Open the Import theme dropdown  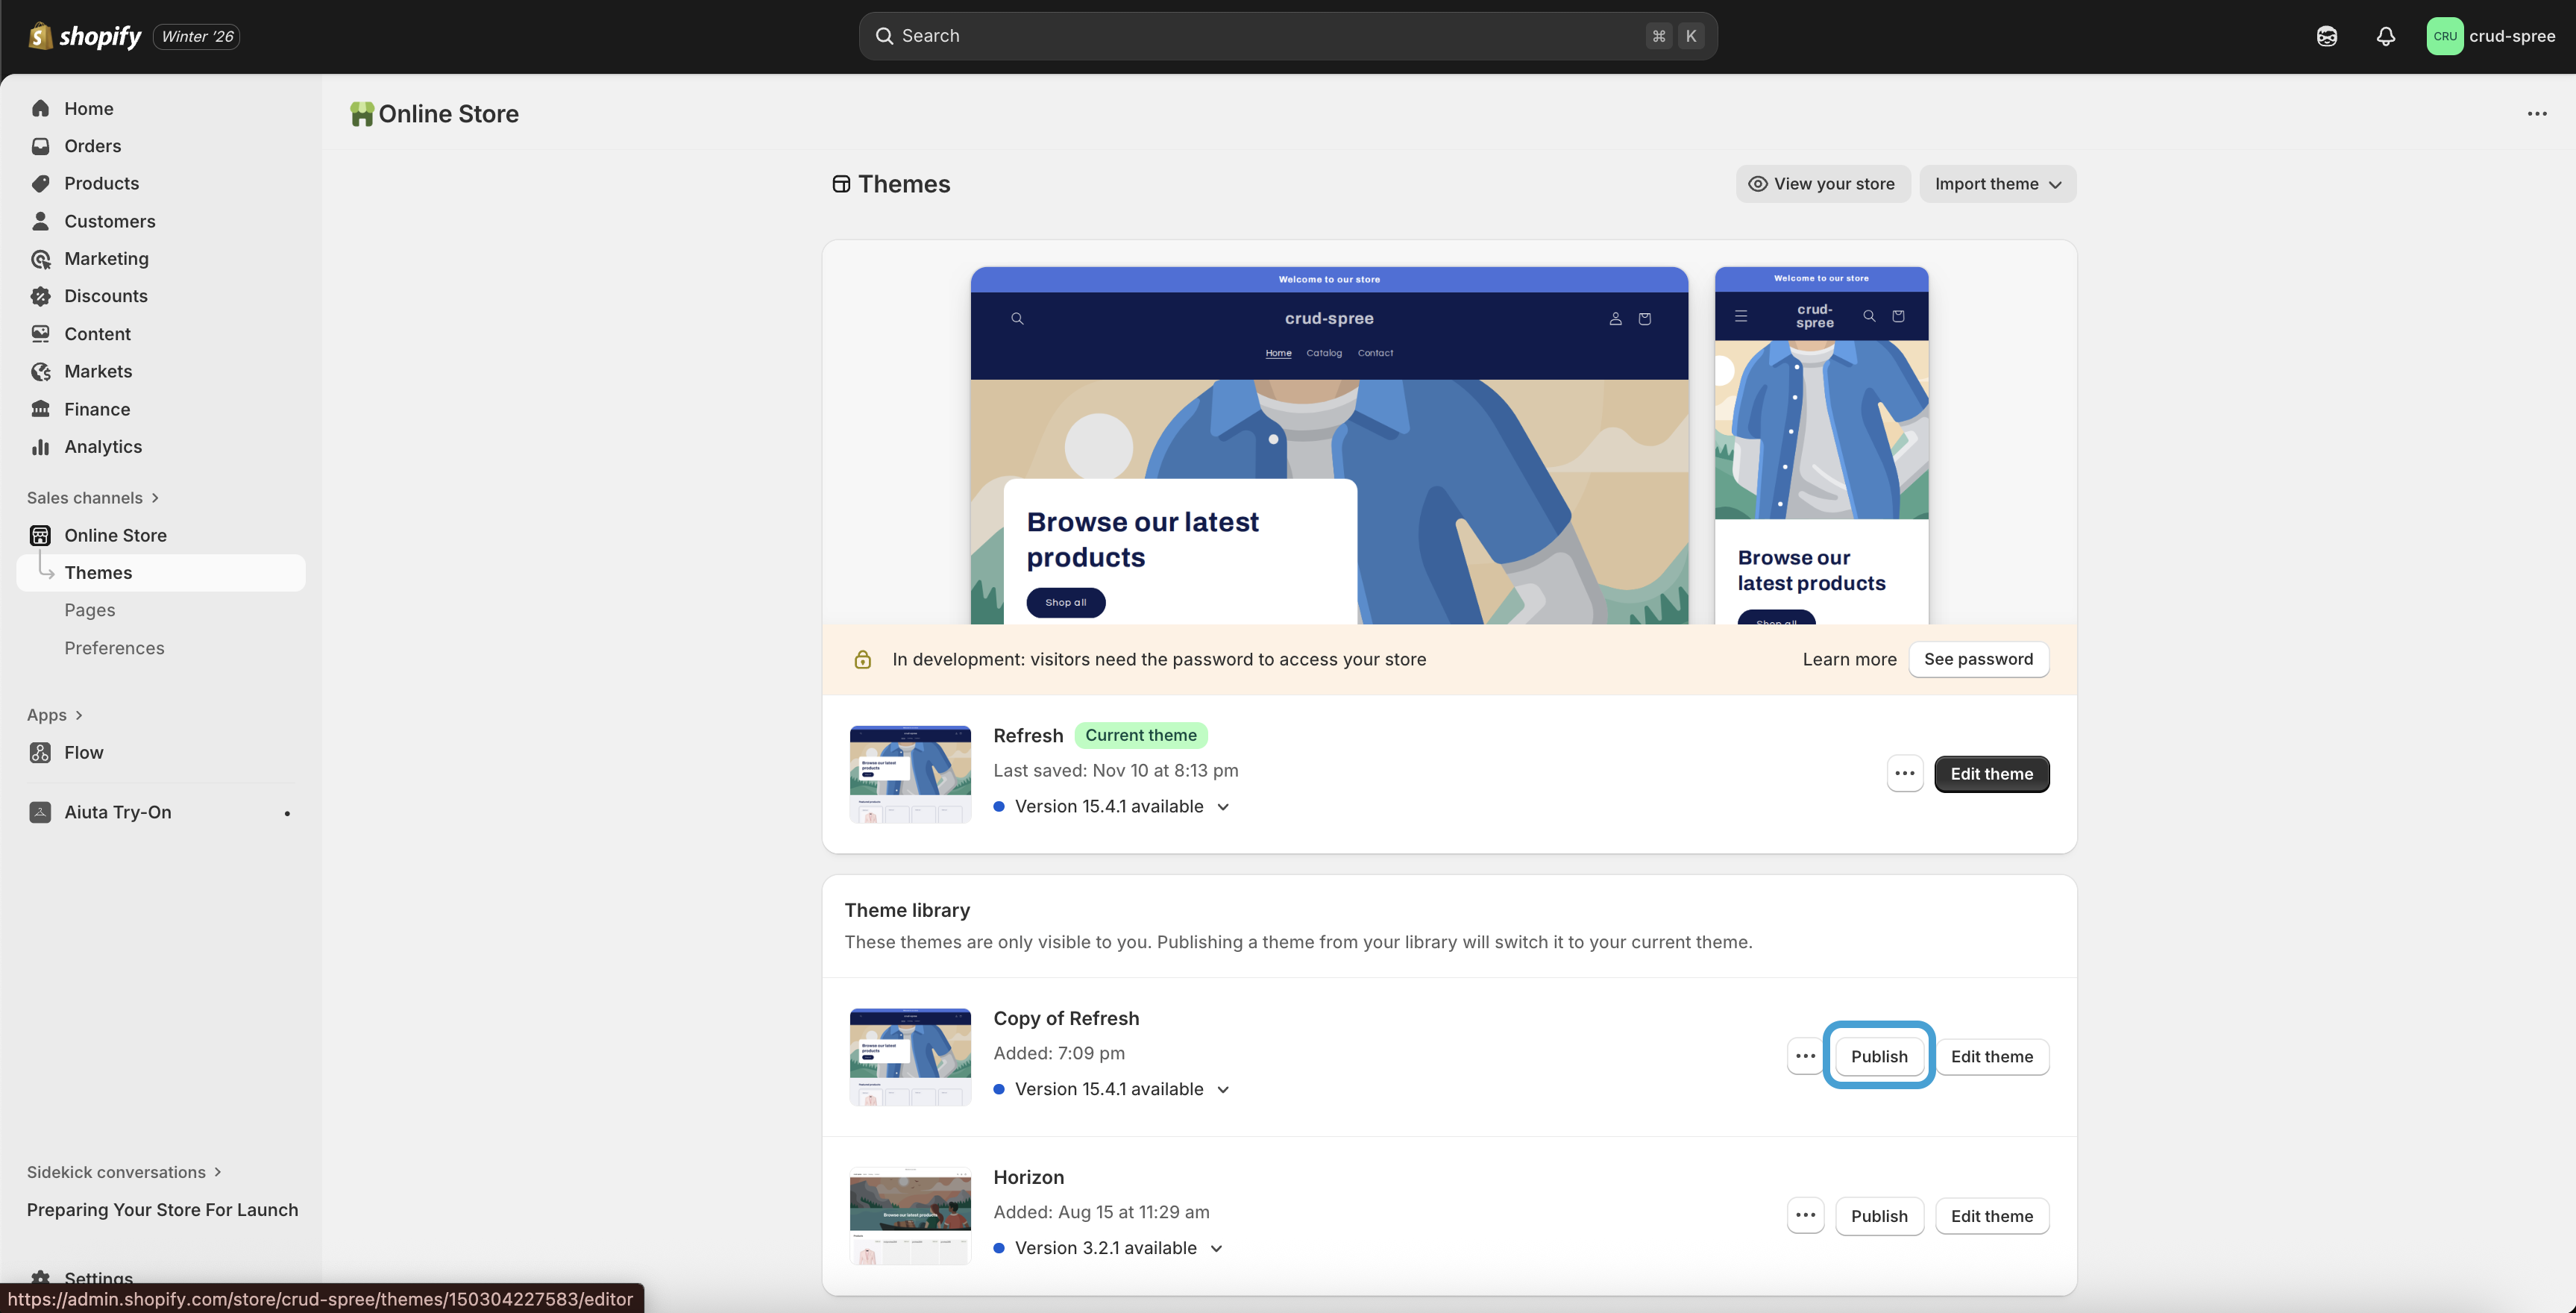pyautogui.click(x=1997, y=184)
